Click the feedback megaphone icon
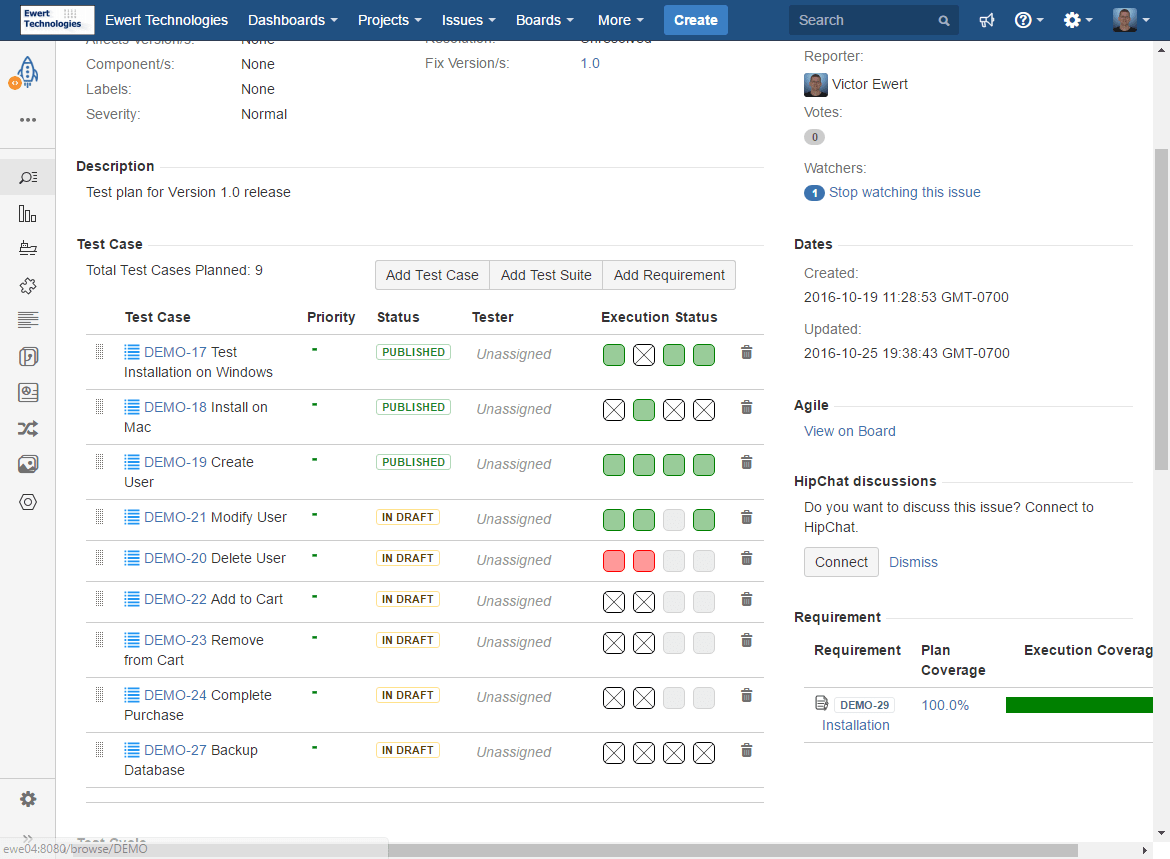Image resolution: width=1170 pixels, height=859 pixels. 986,20
